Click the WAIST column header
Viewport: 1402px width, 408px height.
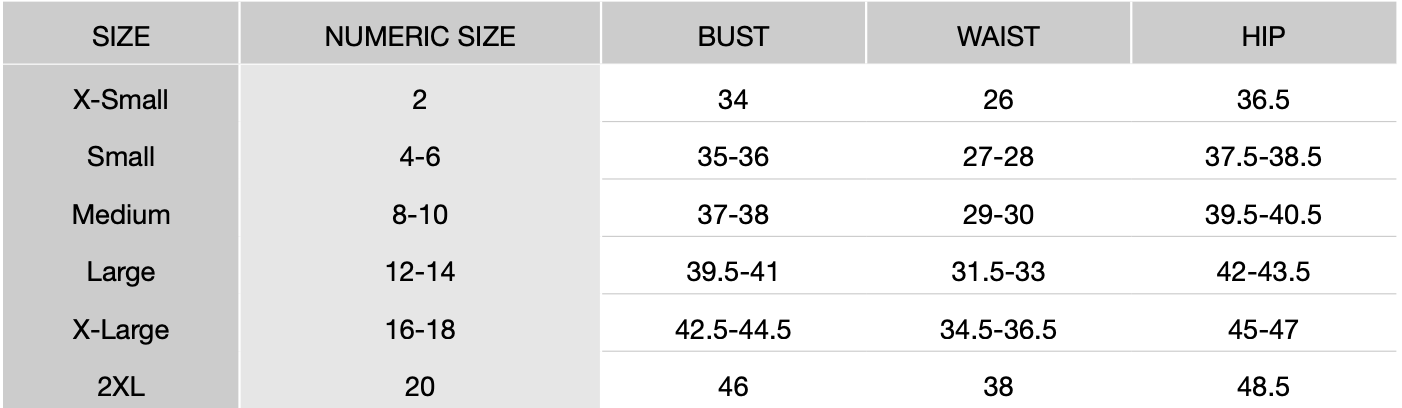[x=998, y=37]
